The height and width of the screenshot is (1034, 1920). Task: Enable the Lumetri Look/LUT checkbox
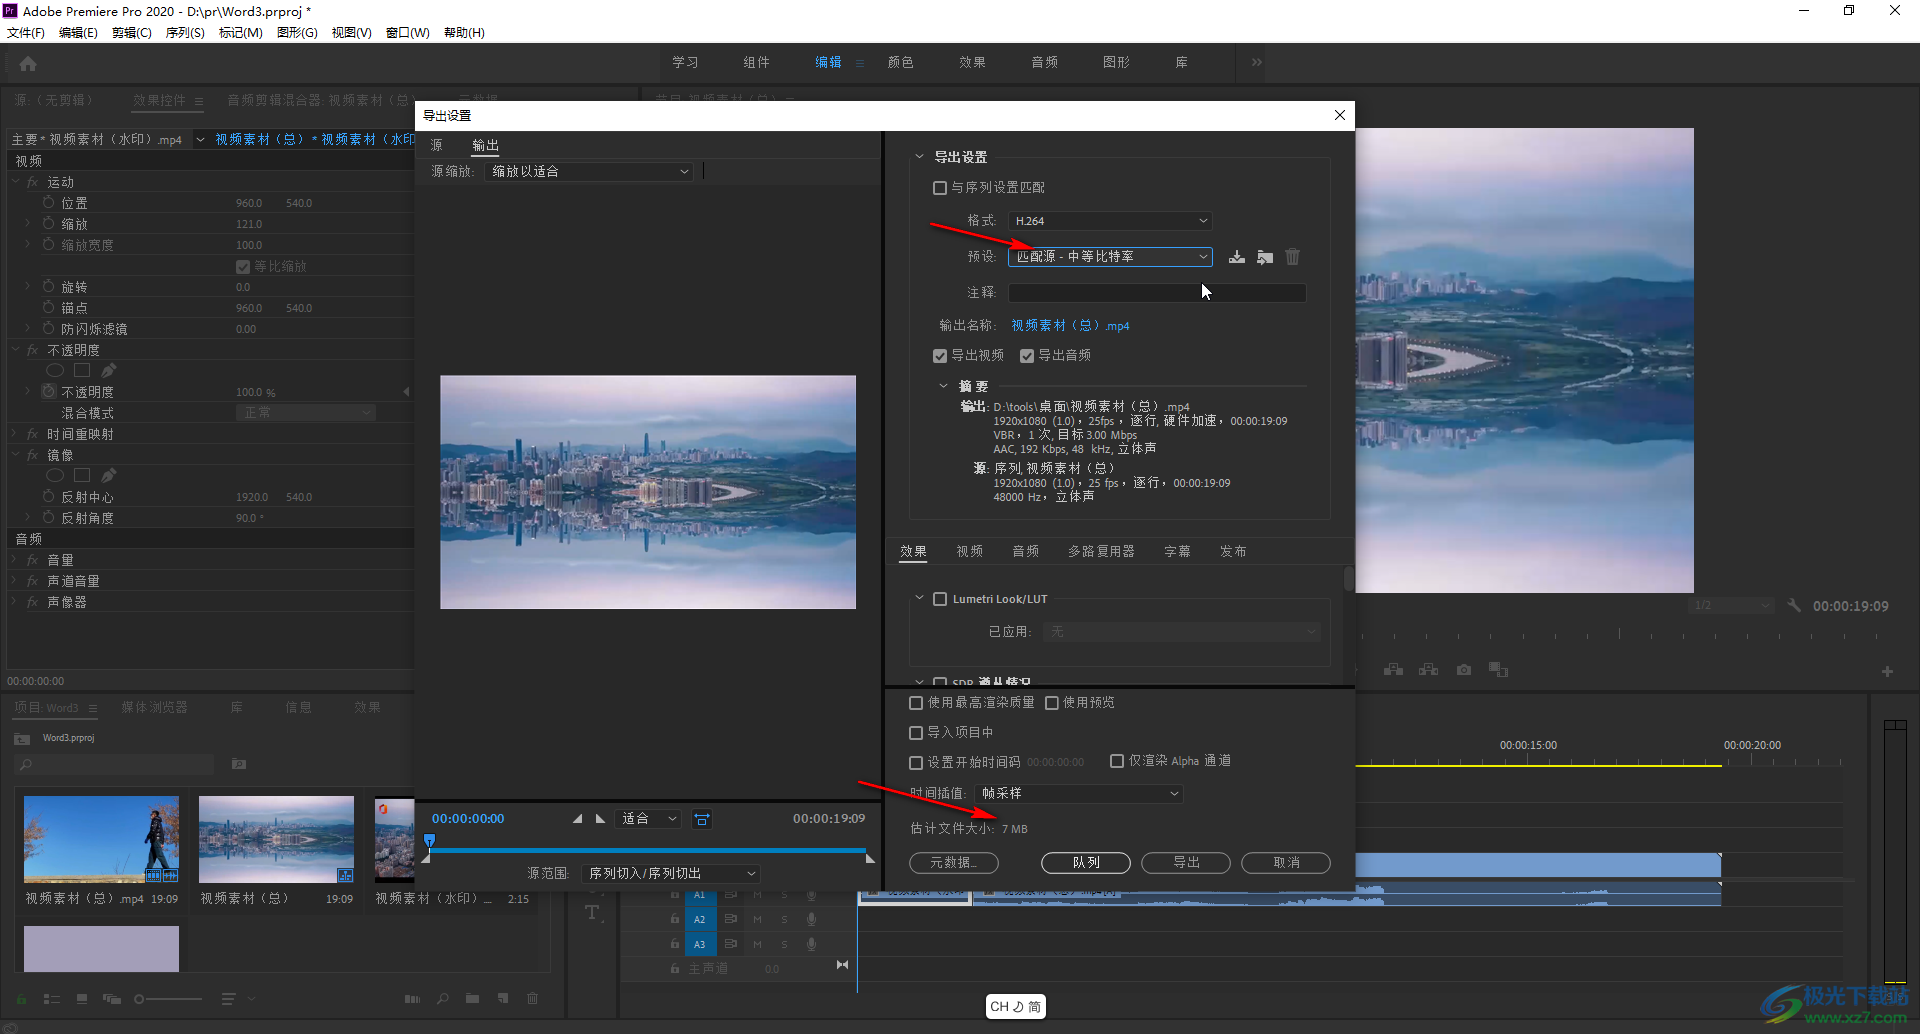click(x=940, y=599)
